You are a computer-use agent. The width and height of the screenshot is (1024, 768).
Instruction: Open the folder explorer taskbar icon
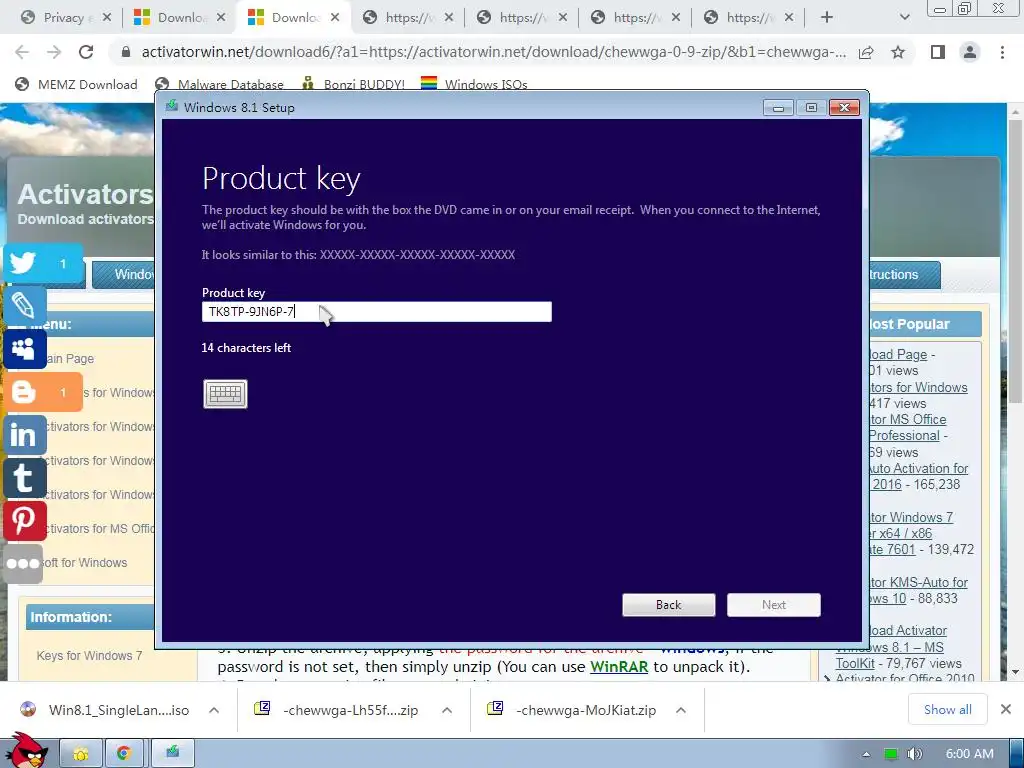(82, 754)
